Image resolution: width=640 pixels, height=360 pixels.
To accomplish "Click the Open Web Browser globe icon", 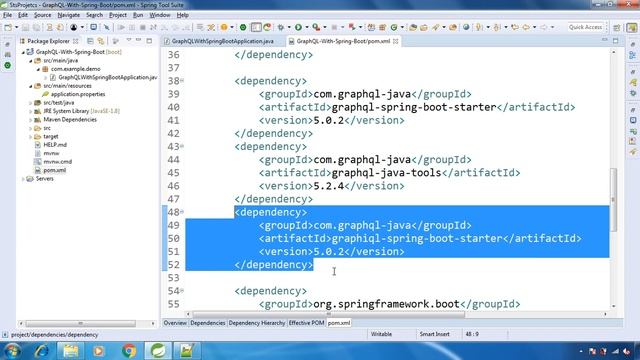I will pos(466,27).
